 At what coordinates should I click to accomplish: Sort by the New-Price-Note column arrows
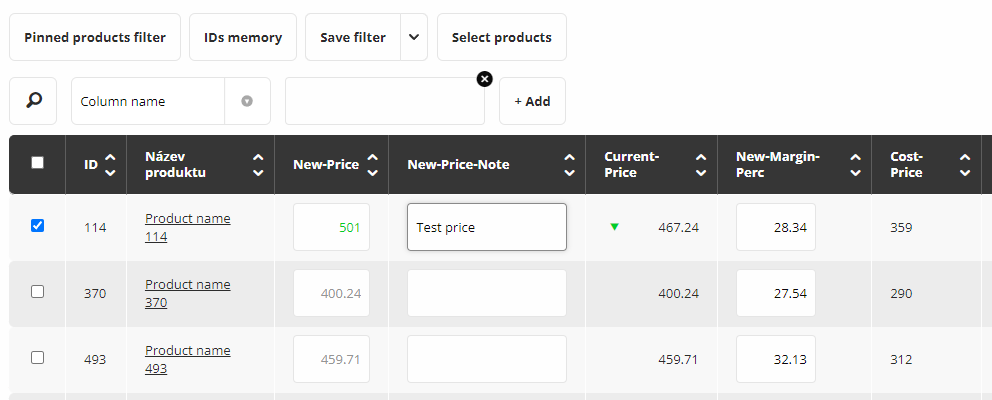coord(569,165)
